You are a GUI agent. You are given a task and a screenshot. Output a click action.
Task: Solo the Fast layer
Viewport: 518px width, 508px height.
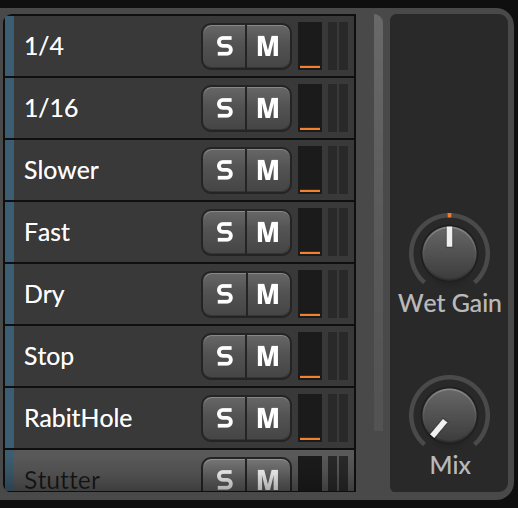(x=224, y=232)
